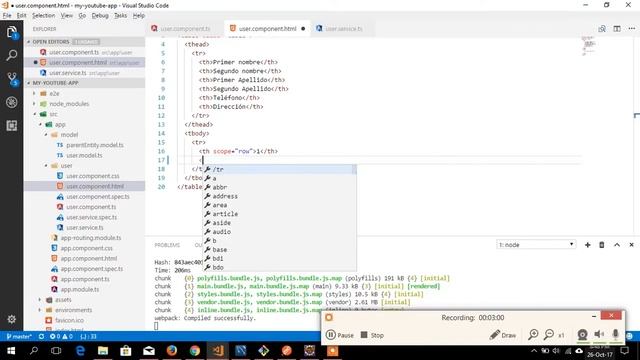Open Windows Start menu
The image size is (640, 360).
click(11, 351)
